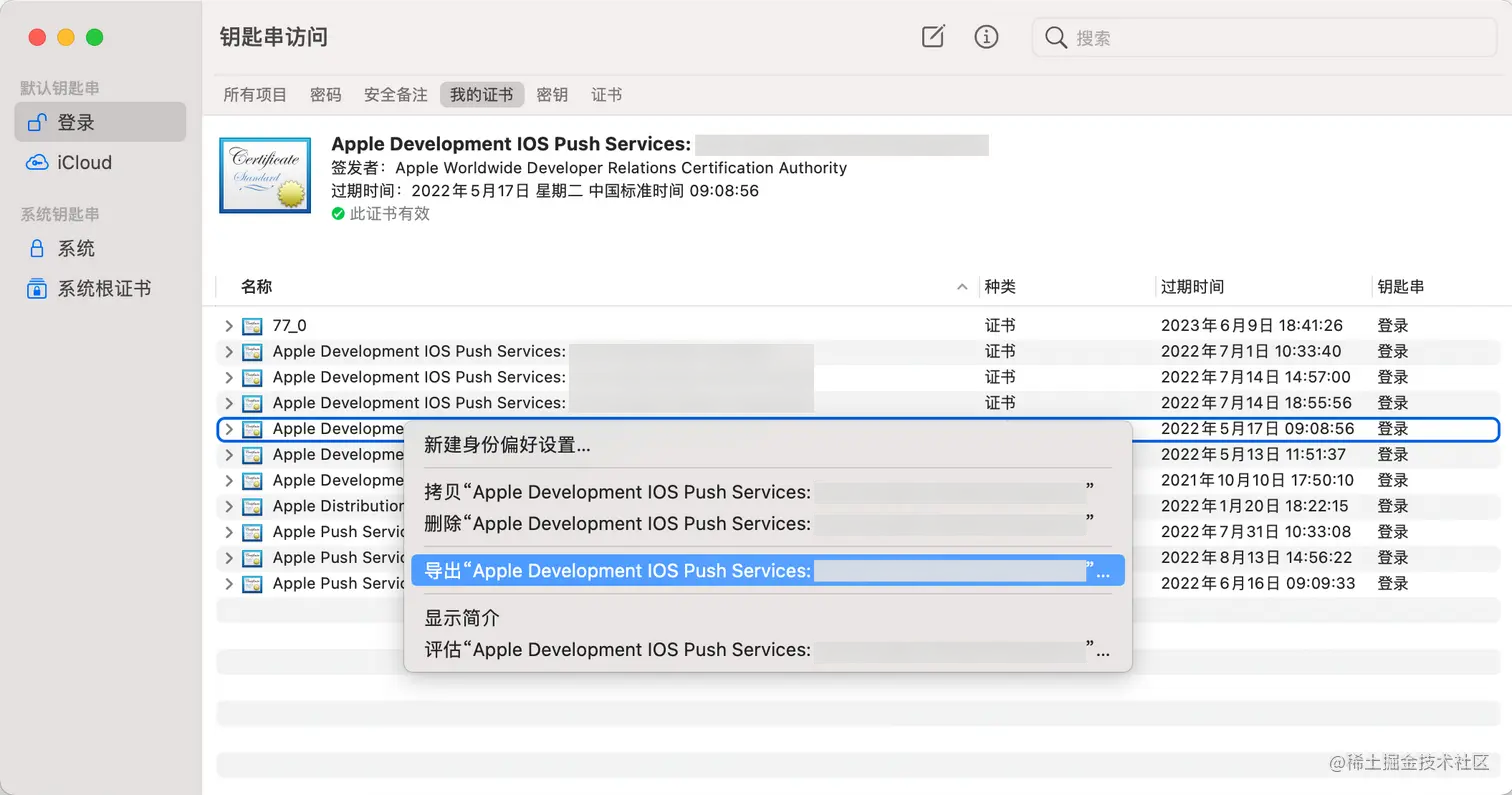Click the green valid-certificate checkmark icon

(338, 214)
